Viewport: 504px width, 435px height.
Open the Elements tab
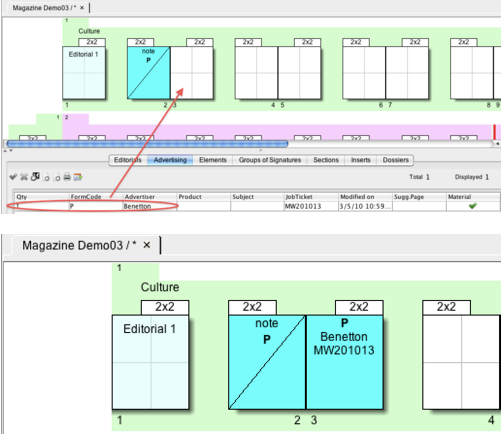[x=213, y=160]
